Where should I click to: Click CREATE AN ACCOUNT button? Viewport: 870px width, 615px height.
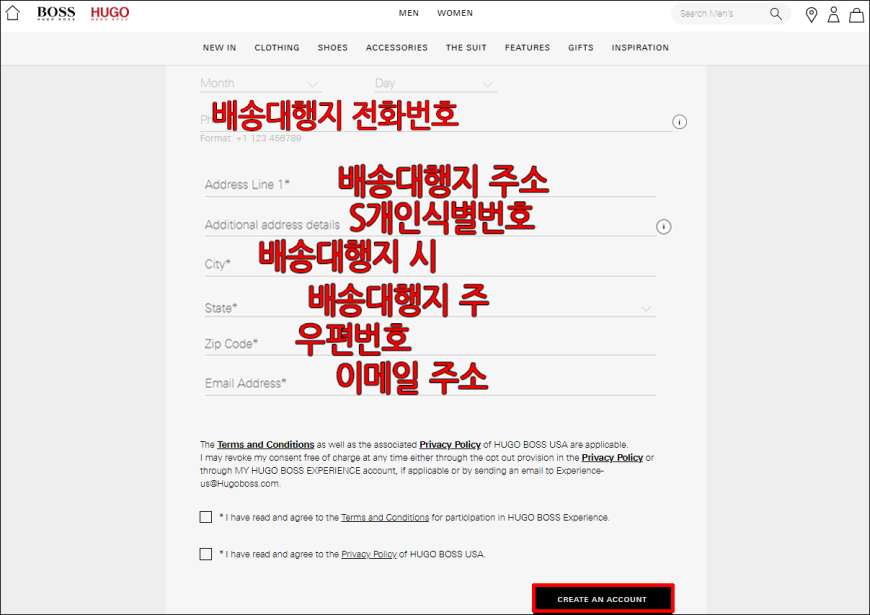(603, 599)
